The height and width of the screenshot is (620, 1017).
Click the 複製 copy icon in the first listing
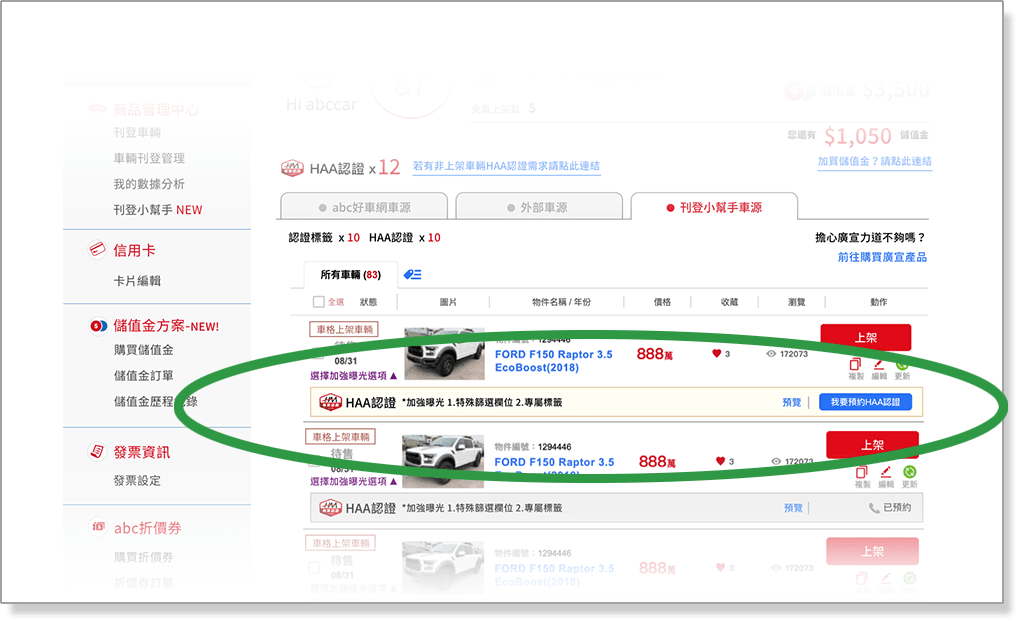click(855, 364)
